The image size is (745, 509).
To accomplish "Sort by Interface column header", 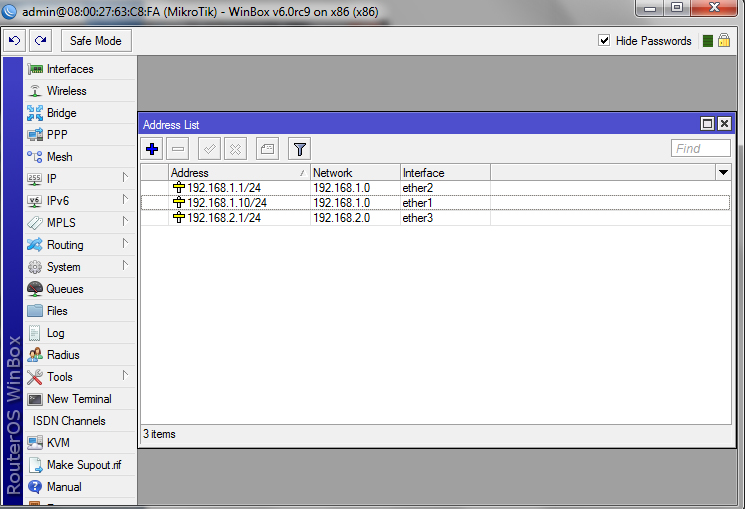I will point(445,173).
